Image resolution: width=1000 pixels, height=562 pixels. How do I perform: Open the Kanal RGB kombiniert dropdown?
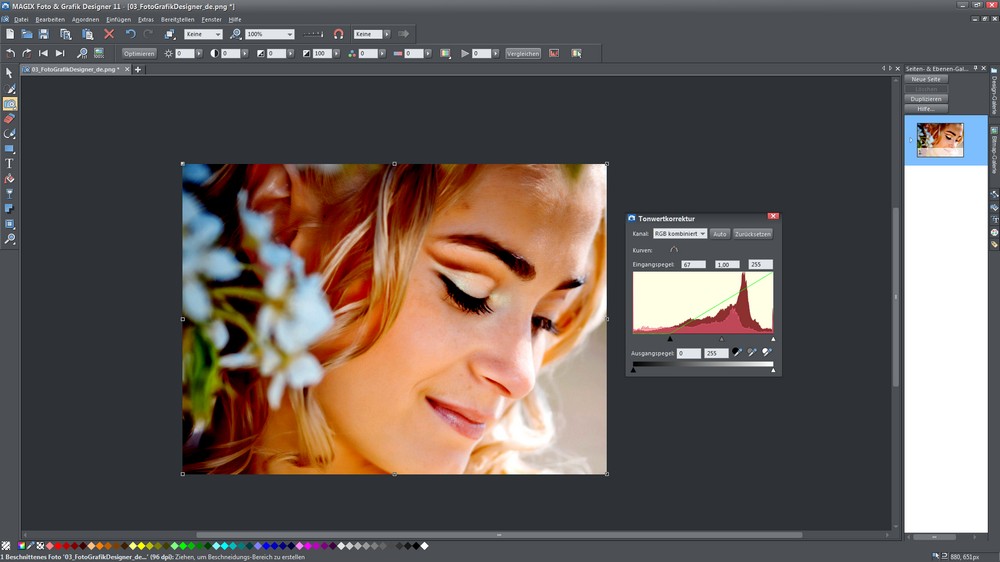pos(679,234)
